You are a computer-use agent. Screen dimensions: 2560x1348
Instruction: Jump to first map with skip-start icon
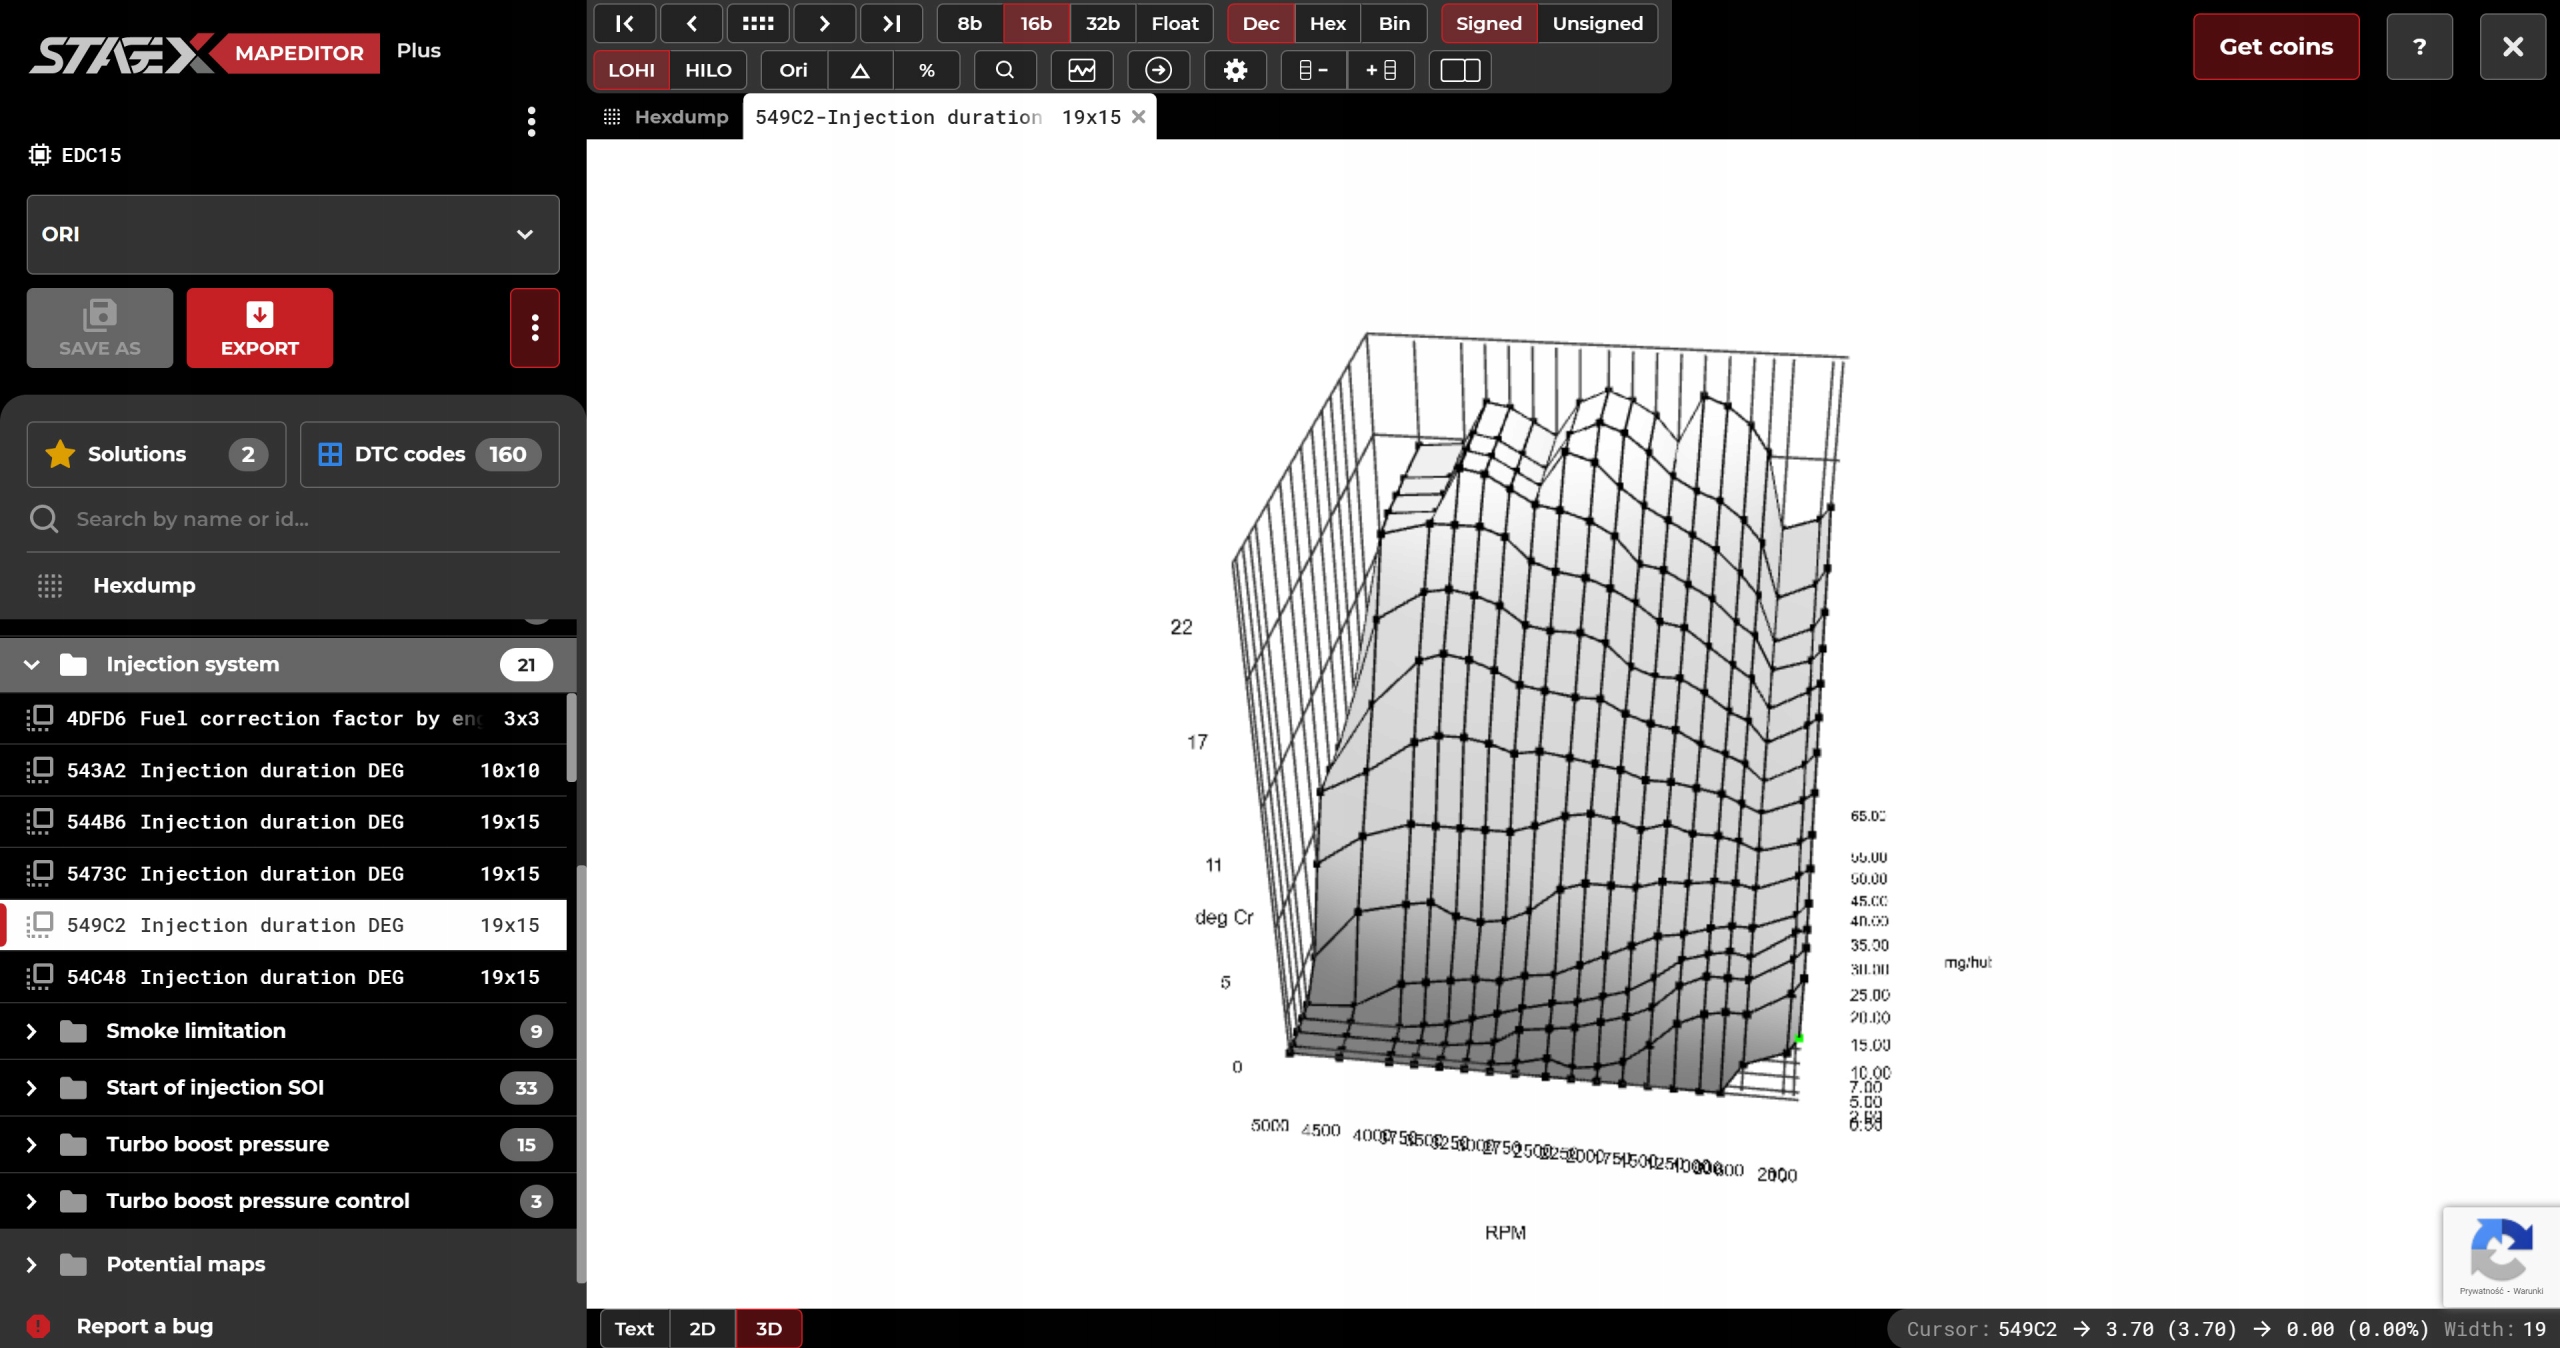coord(625,23)
